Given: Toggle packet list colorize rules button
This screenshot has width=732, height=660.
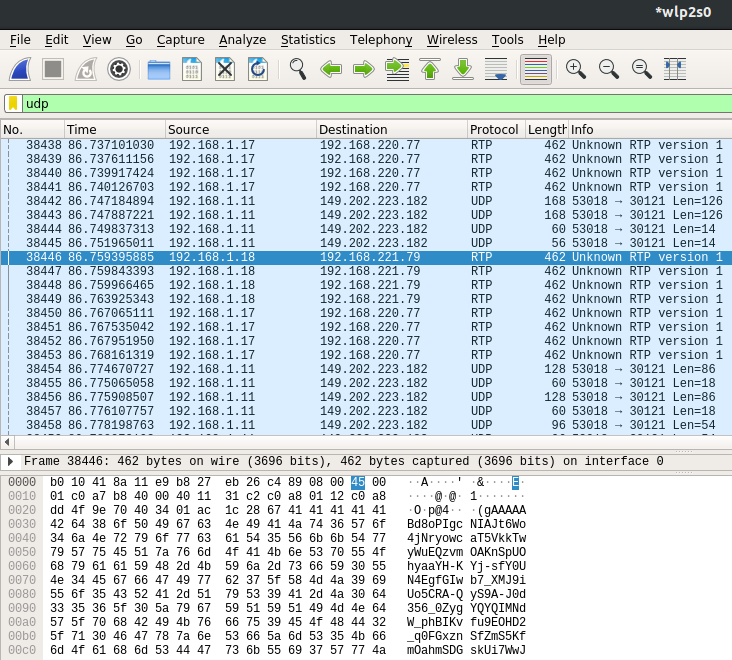Looking at the screenshot, I should point(536,69).
